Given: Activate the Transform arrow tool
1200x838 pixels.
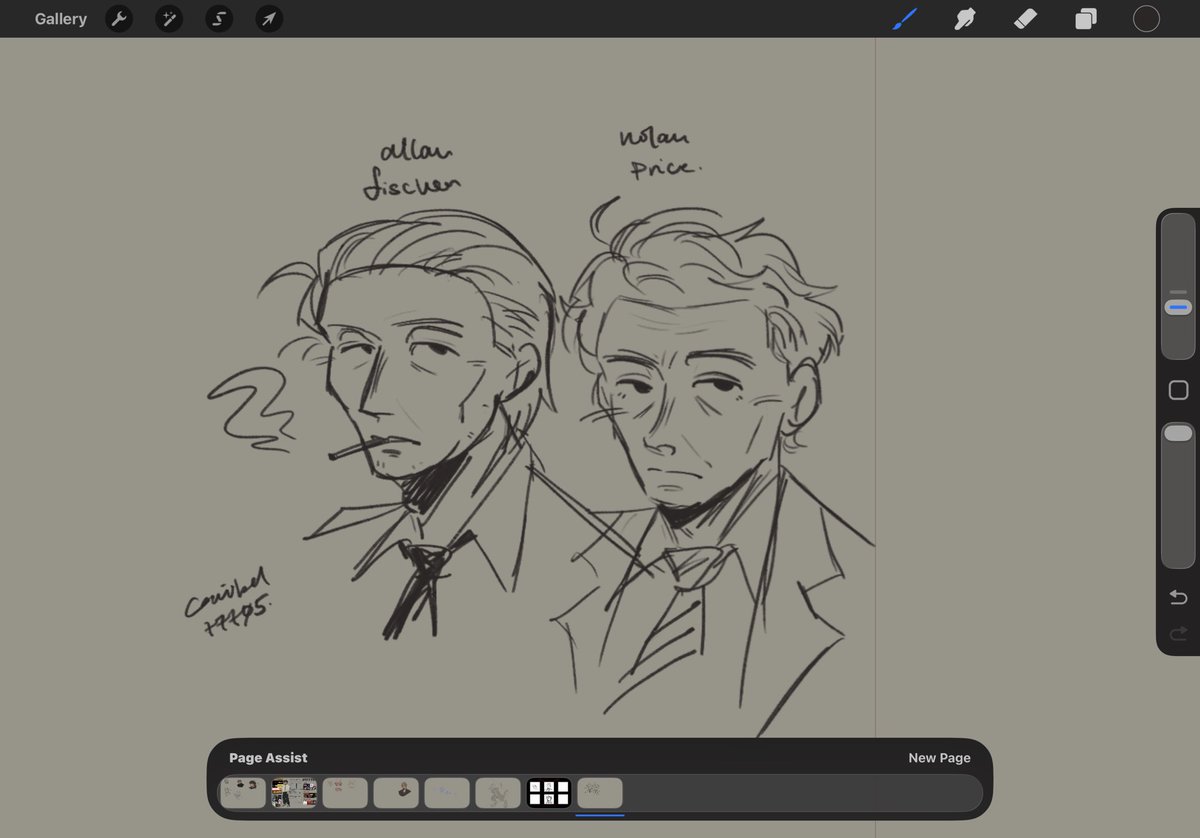Looking at the screenshot, I should click(x=269, y=19).
